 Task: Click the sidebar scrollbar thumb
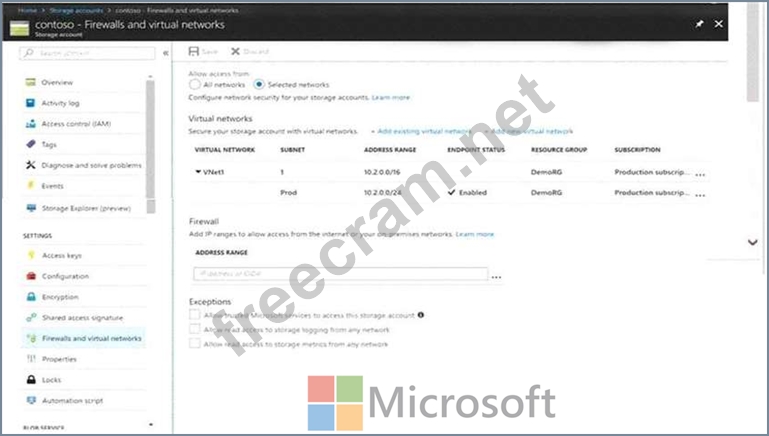click(x=151, y=147)
